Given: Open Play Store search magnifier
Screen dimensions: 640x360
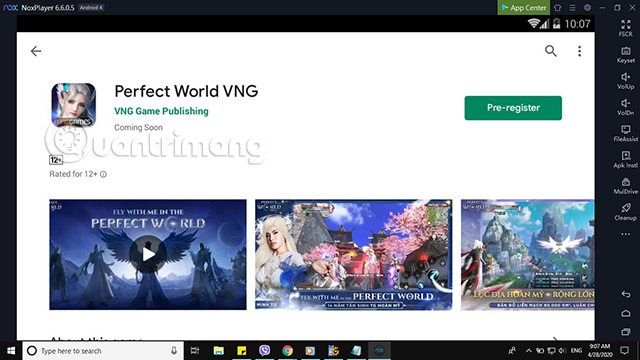Looking at the screenshot, I should click(551, 51).
